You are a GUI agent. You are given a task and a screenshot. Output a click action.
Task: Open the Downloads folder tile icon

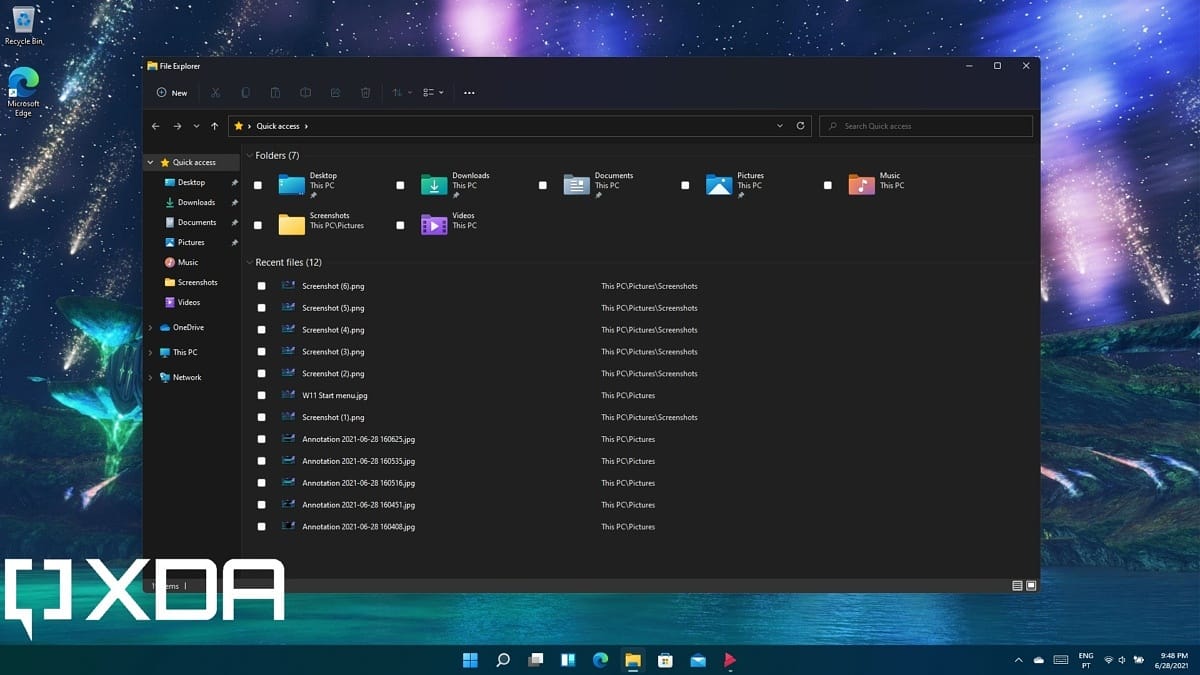click(x=434, y=185)
